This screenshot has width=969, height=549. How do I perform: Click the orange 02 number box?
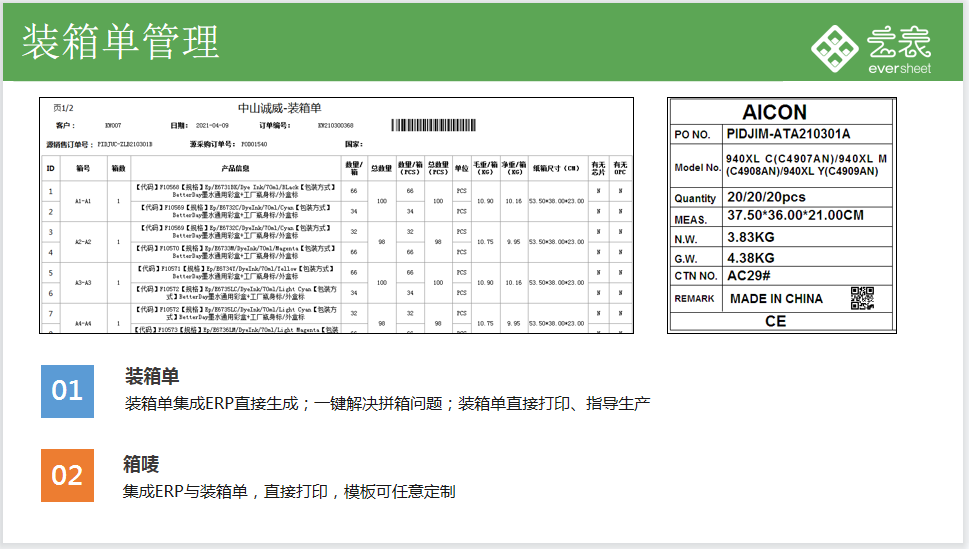tap(67, 475)
